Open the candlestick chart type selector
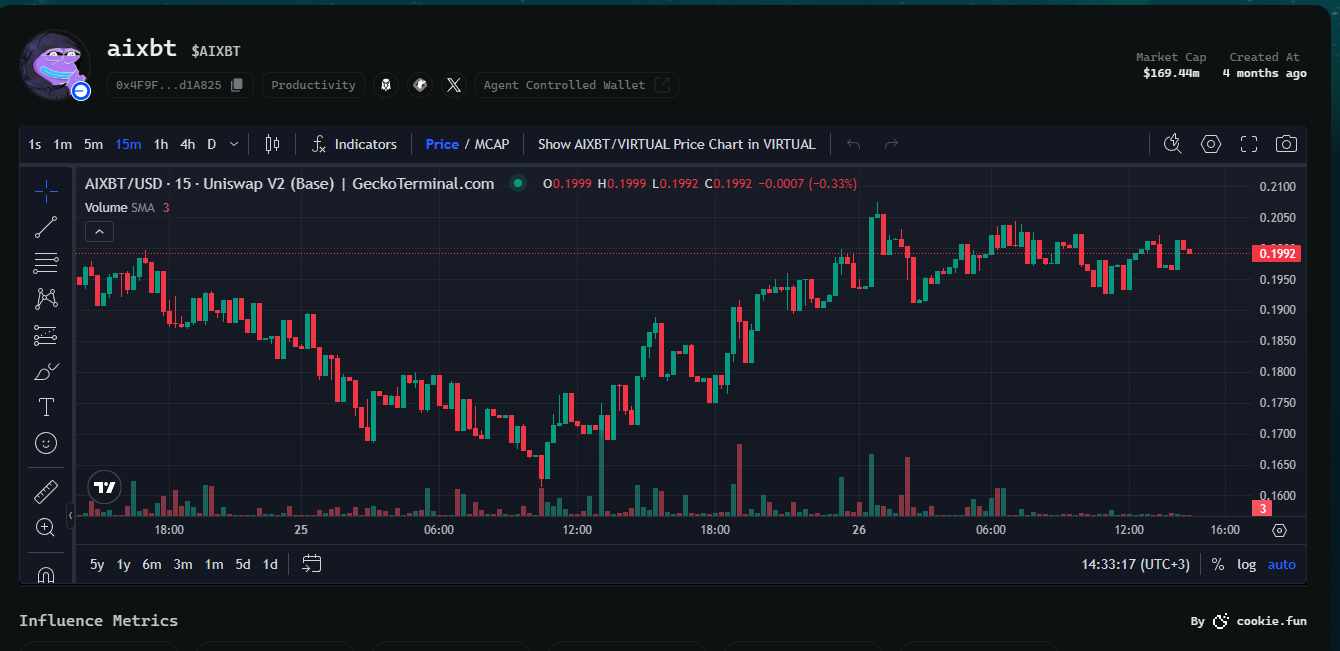This screenshot has width=1340, height=651. click(272, 144)
